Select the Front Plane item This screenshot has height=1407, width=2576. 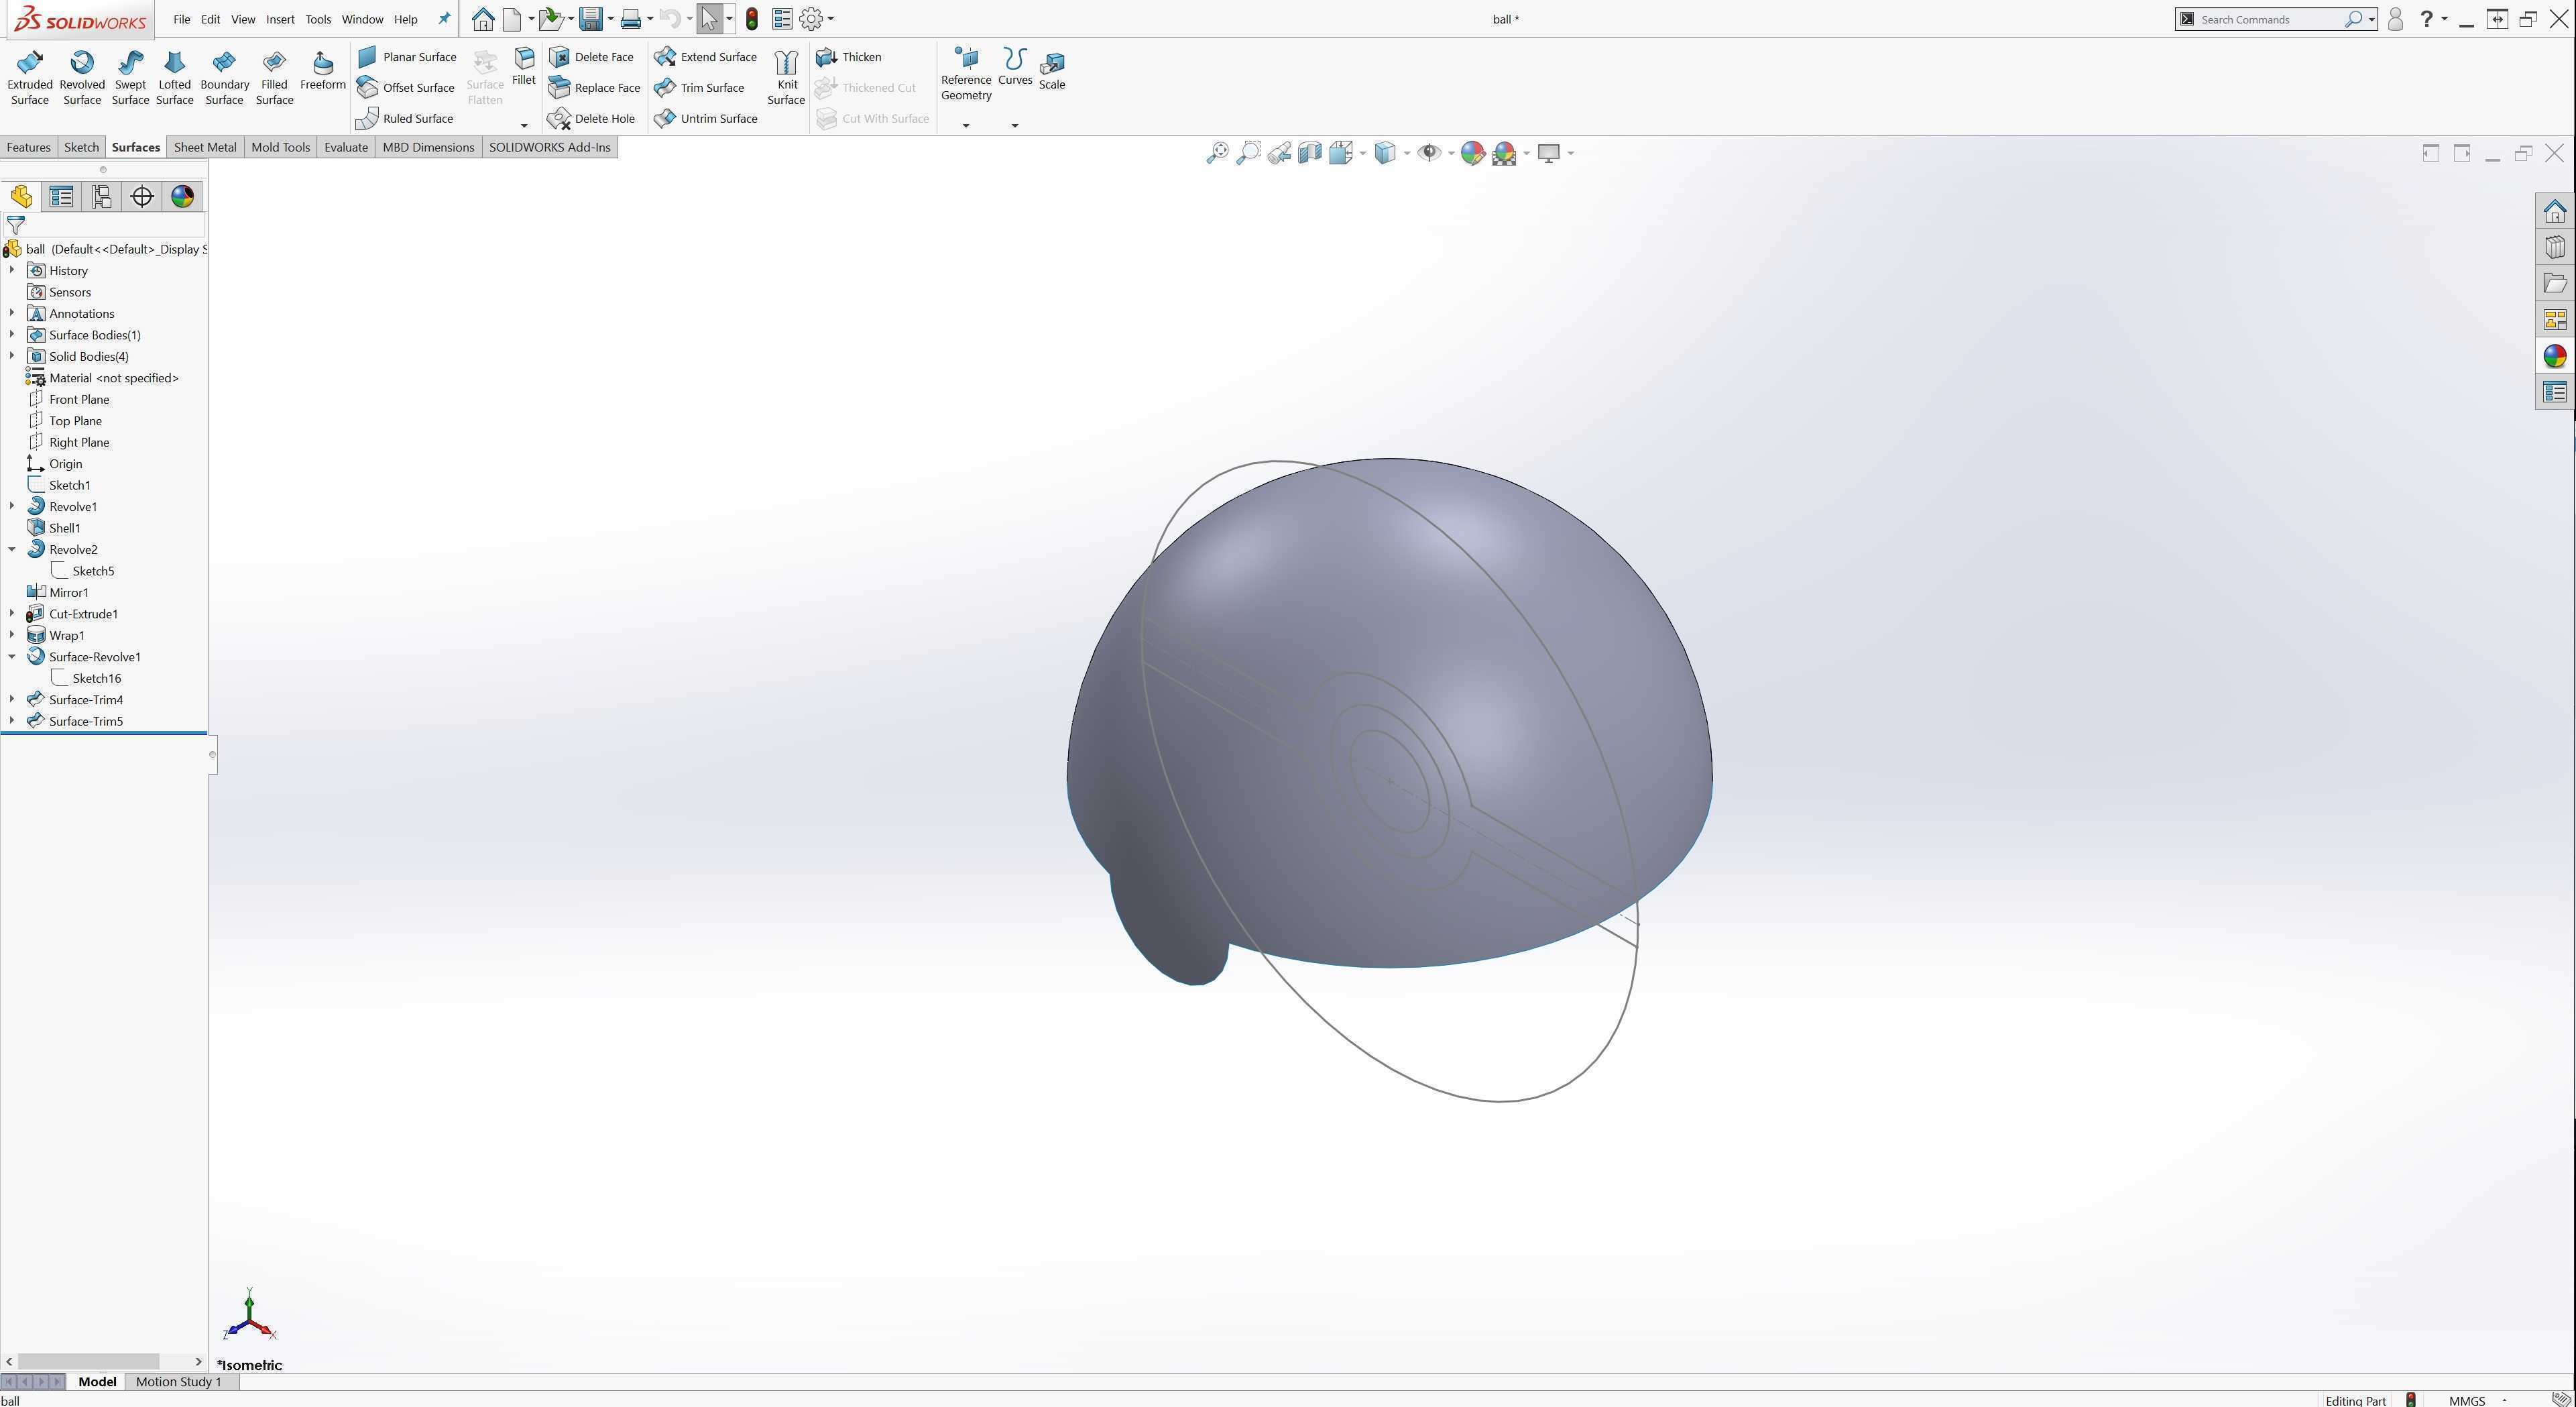pos(68,399)
